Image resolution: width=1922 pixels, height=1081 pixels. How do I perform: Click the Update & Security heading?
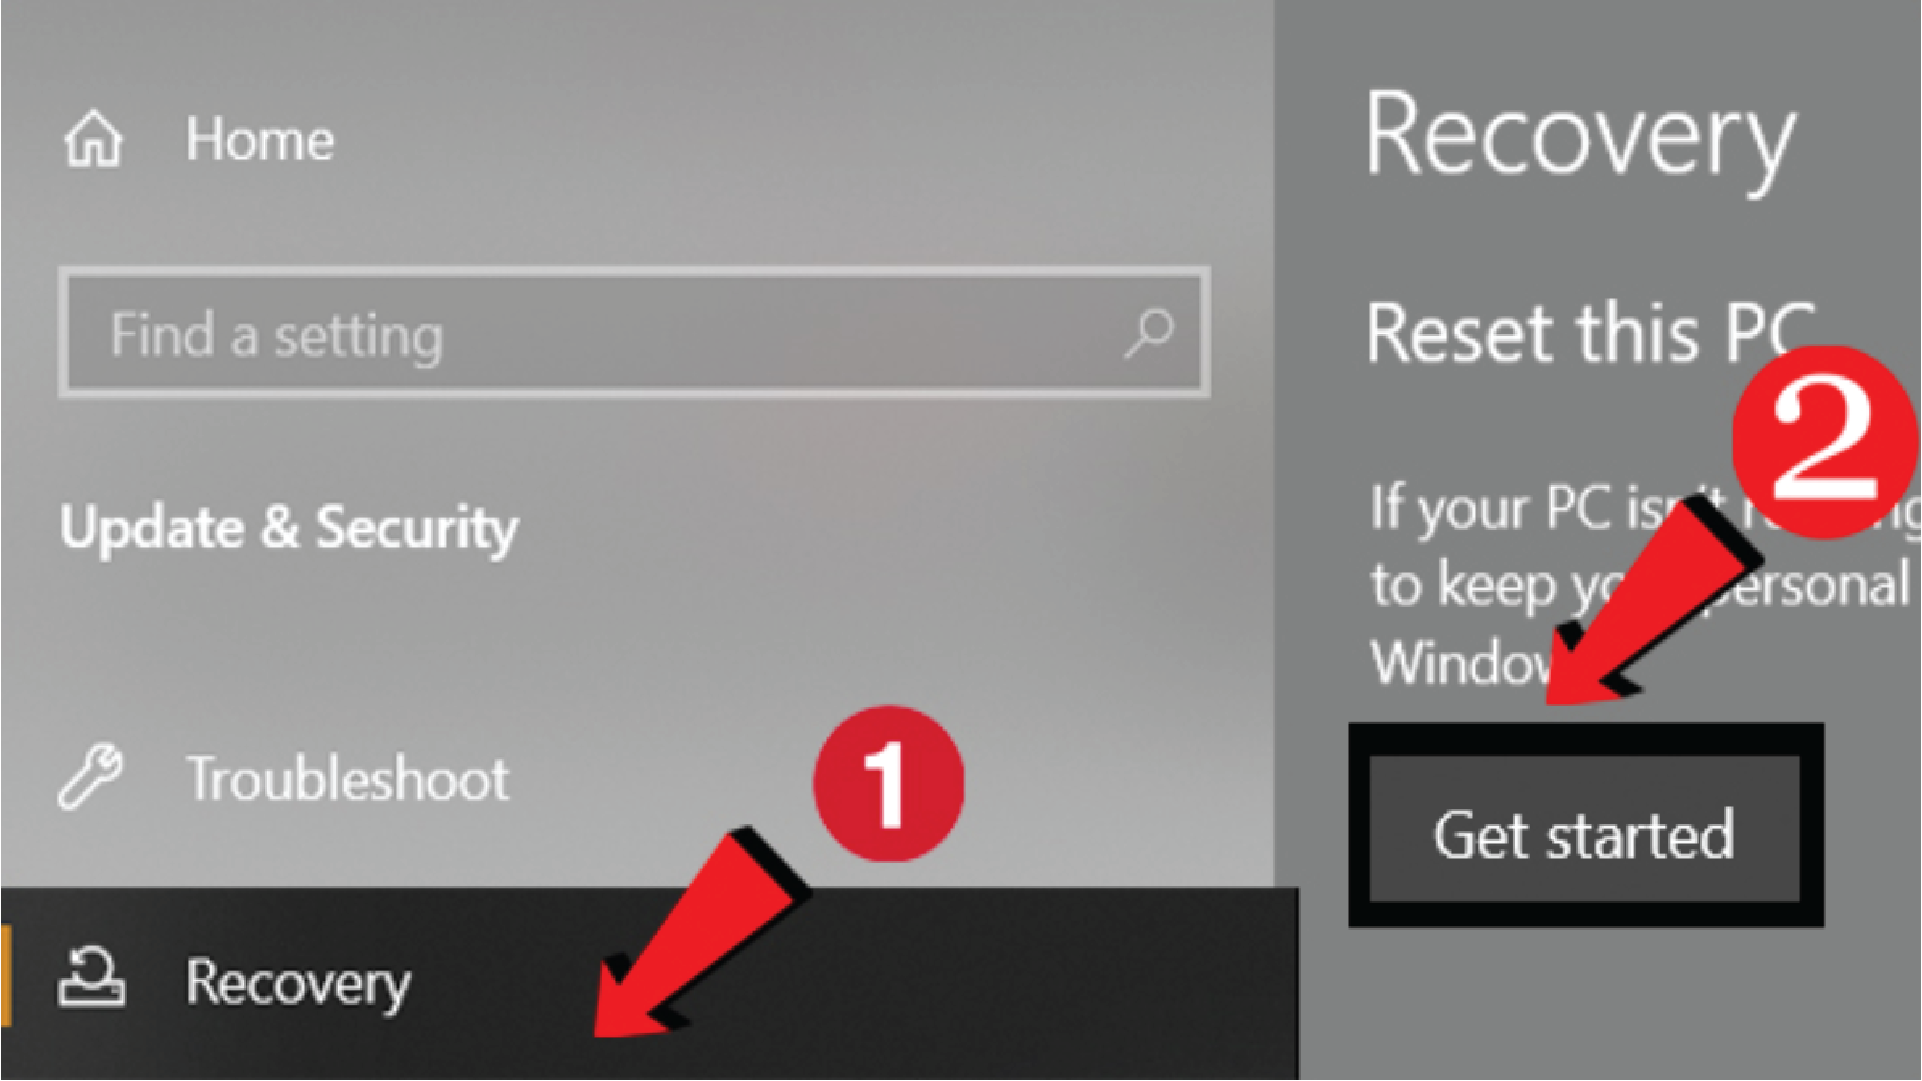coord(289,527)
